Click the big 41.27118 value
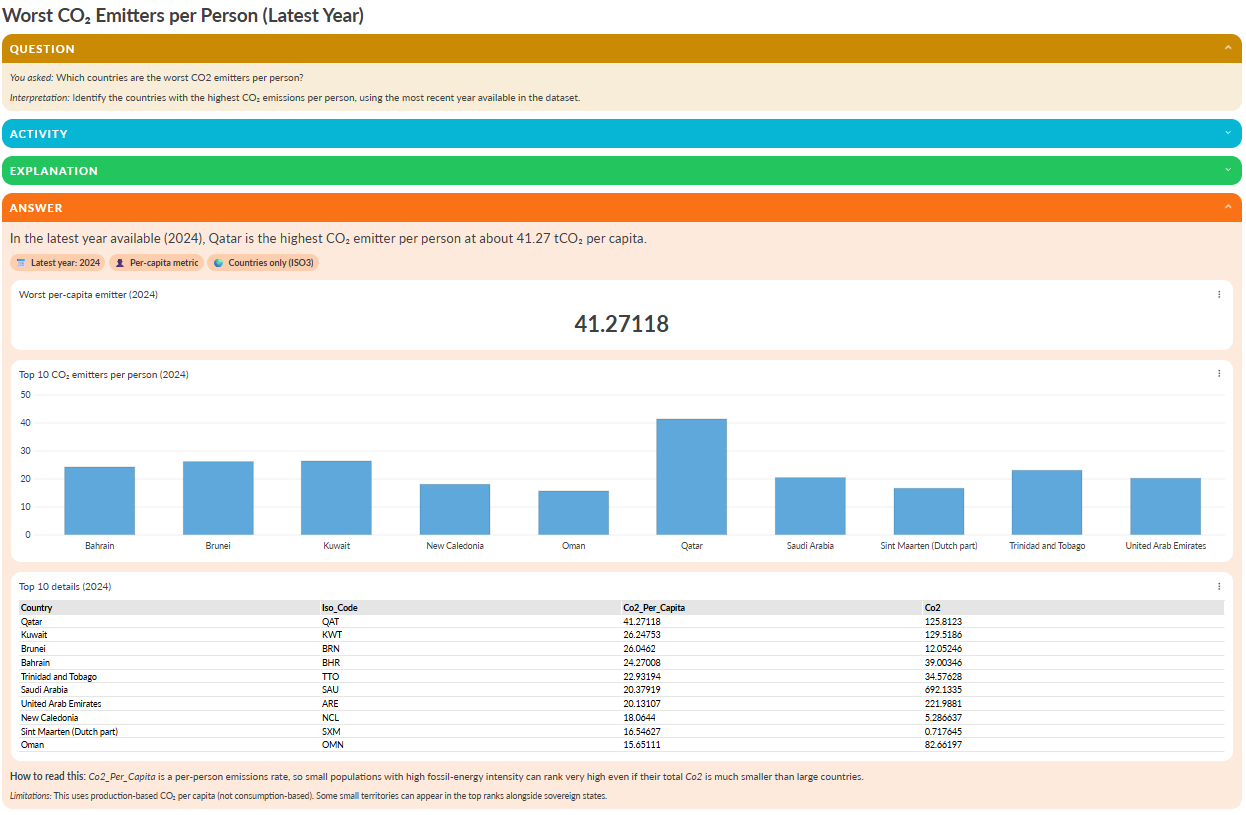 621,324
